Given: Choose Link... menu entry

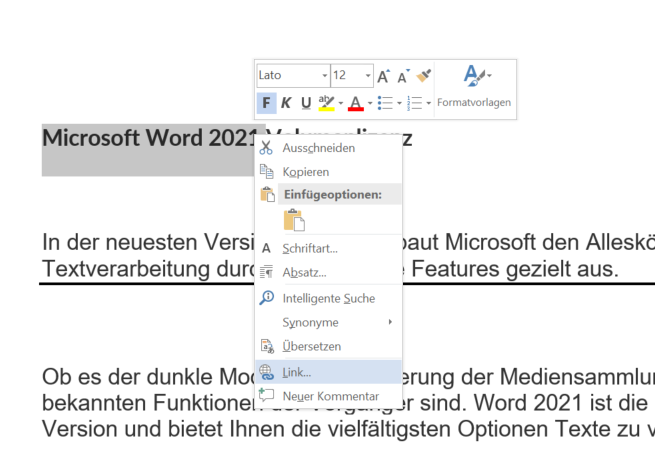Looking at the screenshot, I should click(328, 372).
